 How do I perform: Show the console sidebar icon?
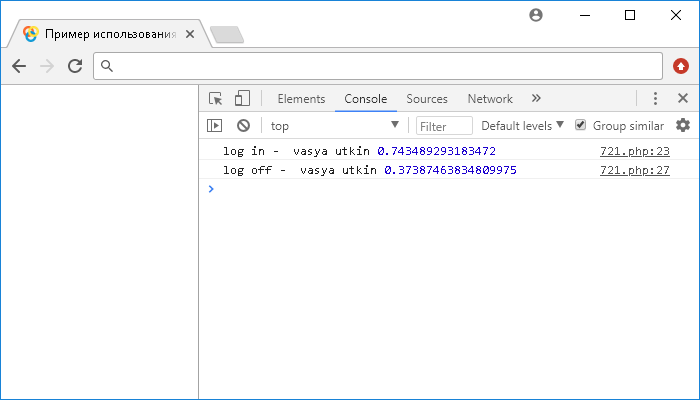215,125
